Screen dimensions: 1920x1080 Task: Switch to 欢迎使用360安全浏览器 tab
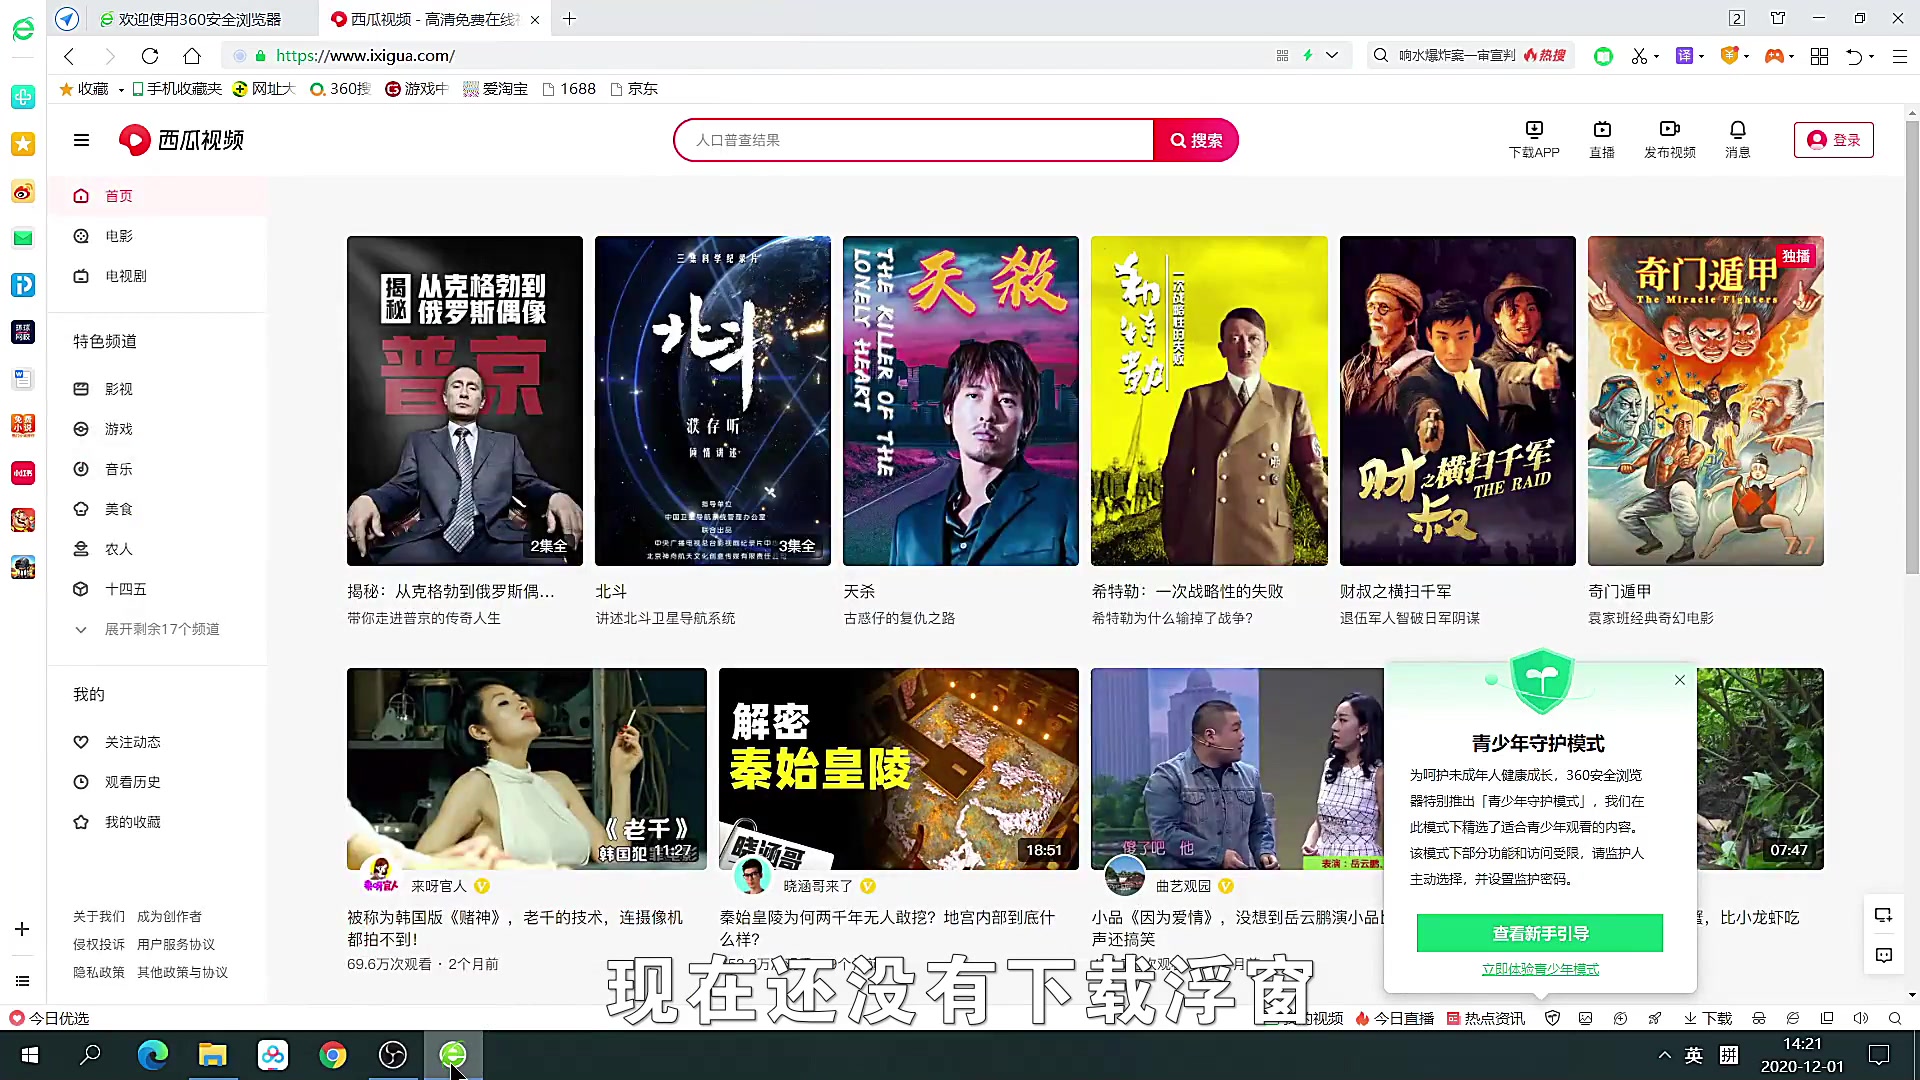pos(200,19)
